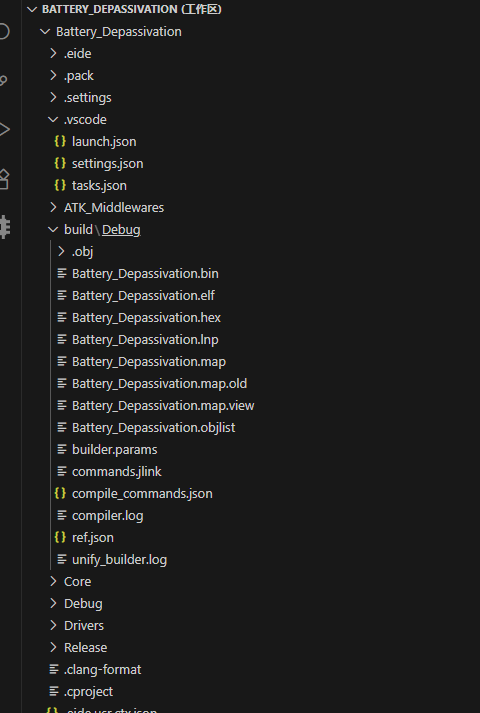Open tasks.json in the .vscode folder
480x713 pixels.
100,186
